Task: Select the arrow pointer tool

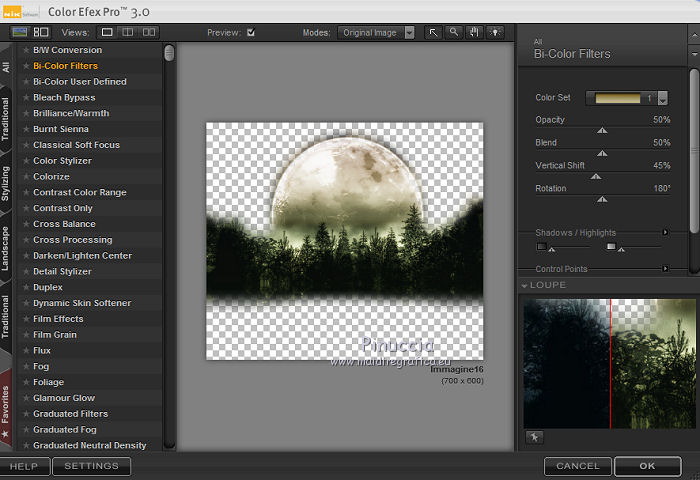Action: (434, 32)
